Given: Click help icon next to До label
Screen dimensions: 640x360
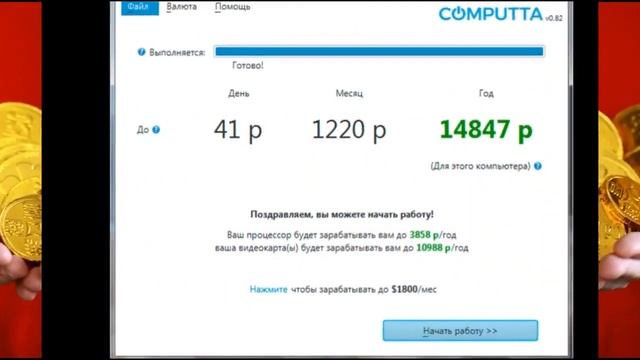Looking at the screenshot, I should (156, 130).
